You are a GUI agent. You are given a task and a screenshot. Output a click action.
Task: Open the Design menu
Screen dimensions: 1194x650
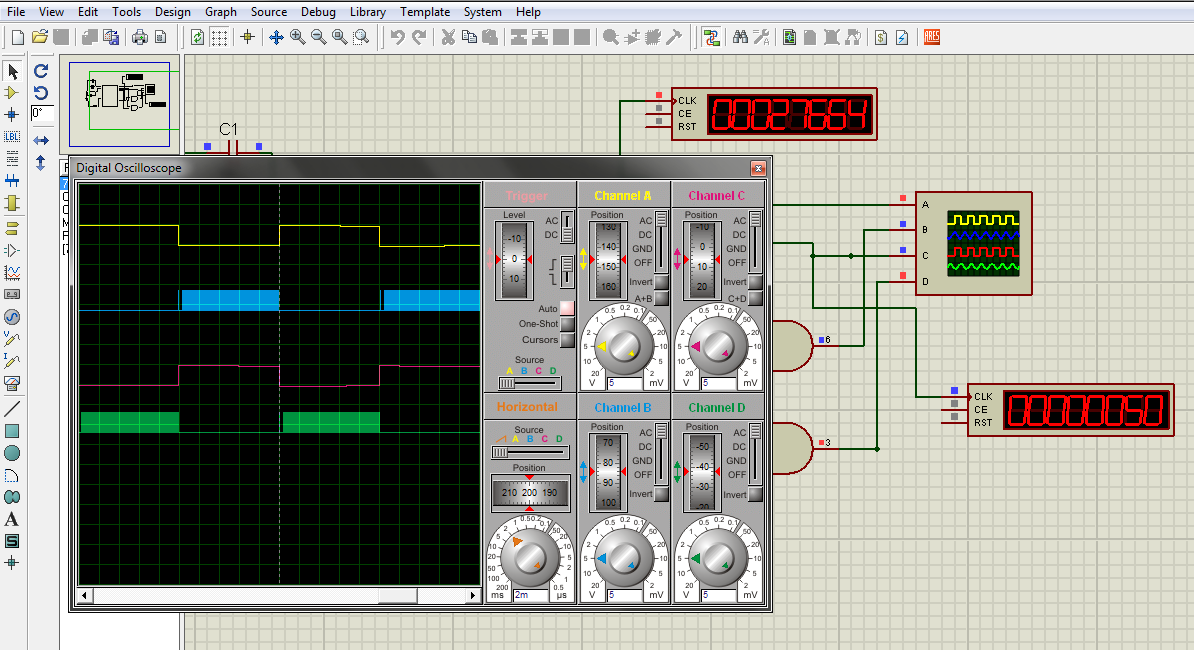click(x=173, y=11)
